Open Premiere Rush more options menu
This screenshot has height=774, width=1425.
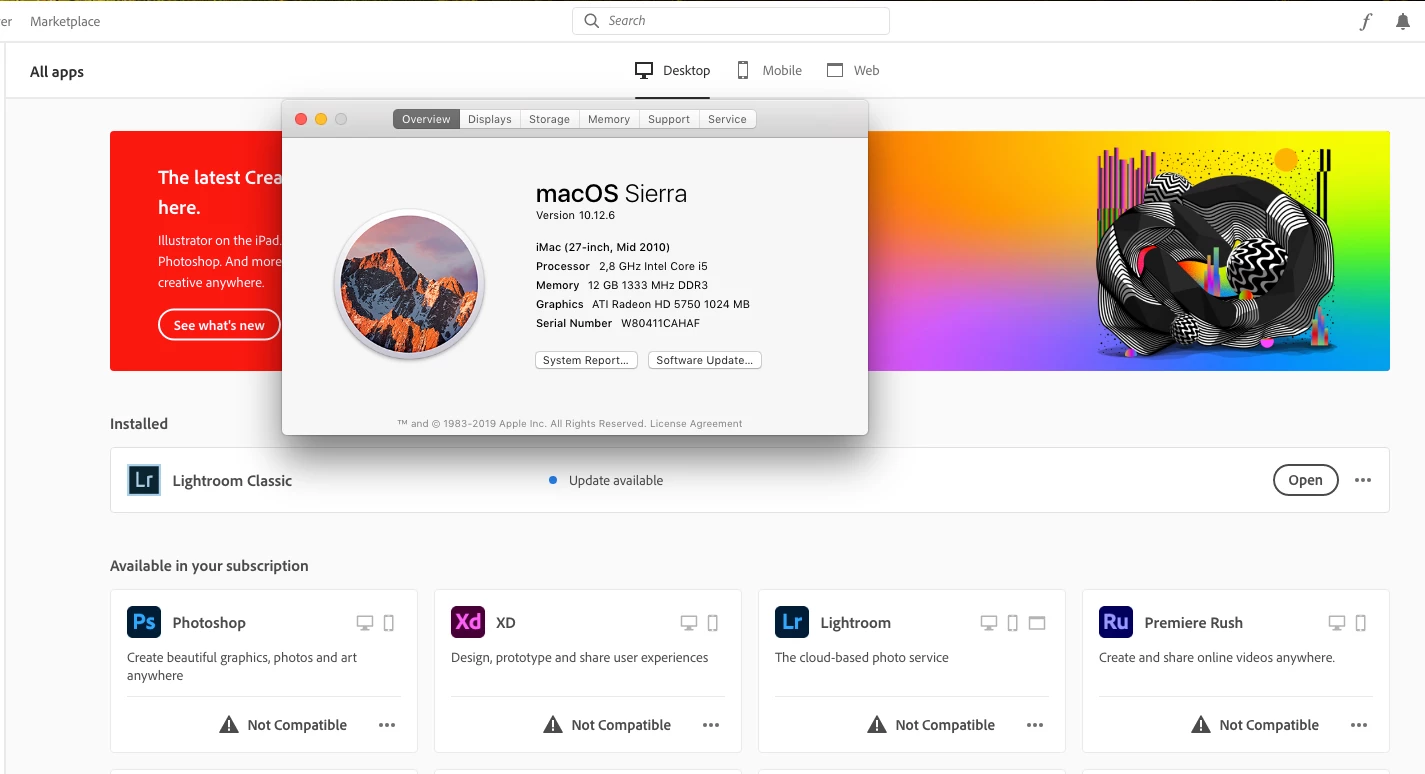[1359, 725]
